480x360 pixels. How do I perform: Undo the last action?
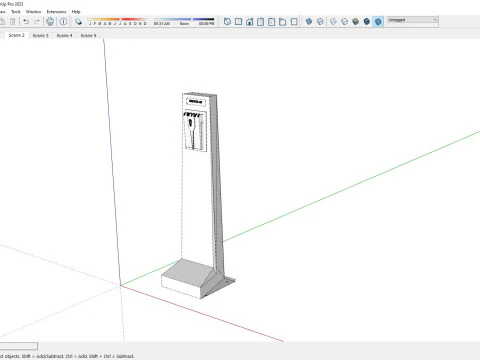point(26,22)
